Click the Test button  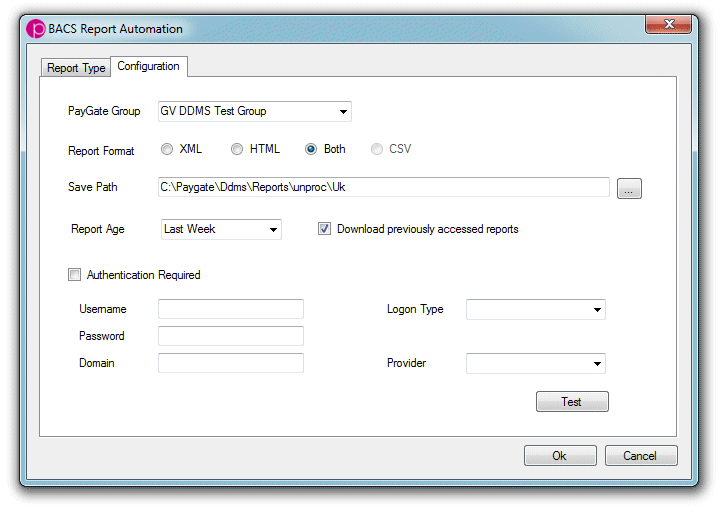572,402
